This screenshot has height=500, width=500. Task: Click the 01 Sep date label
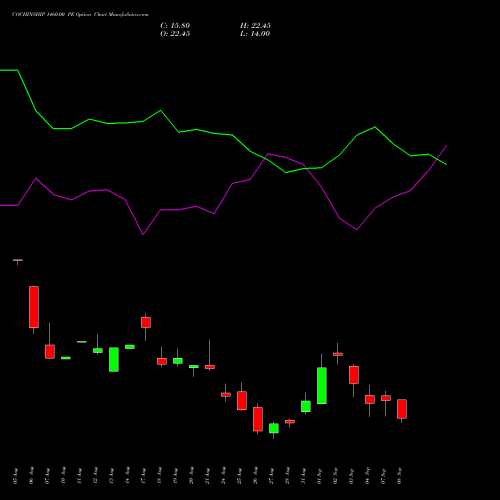(x=319, y=476)
